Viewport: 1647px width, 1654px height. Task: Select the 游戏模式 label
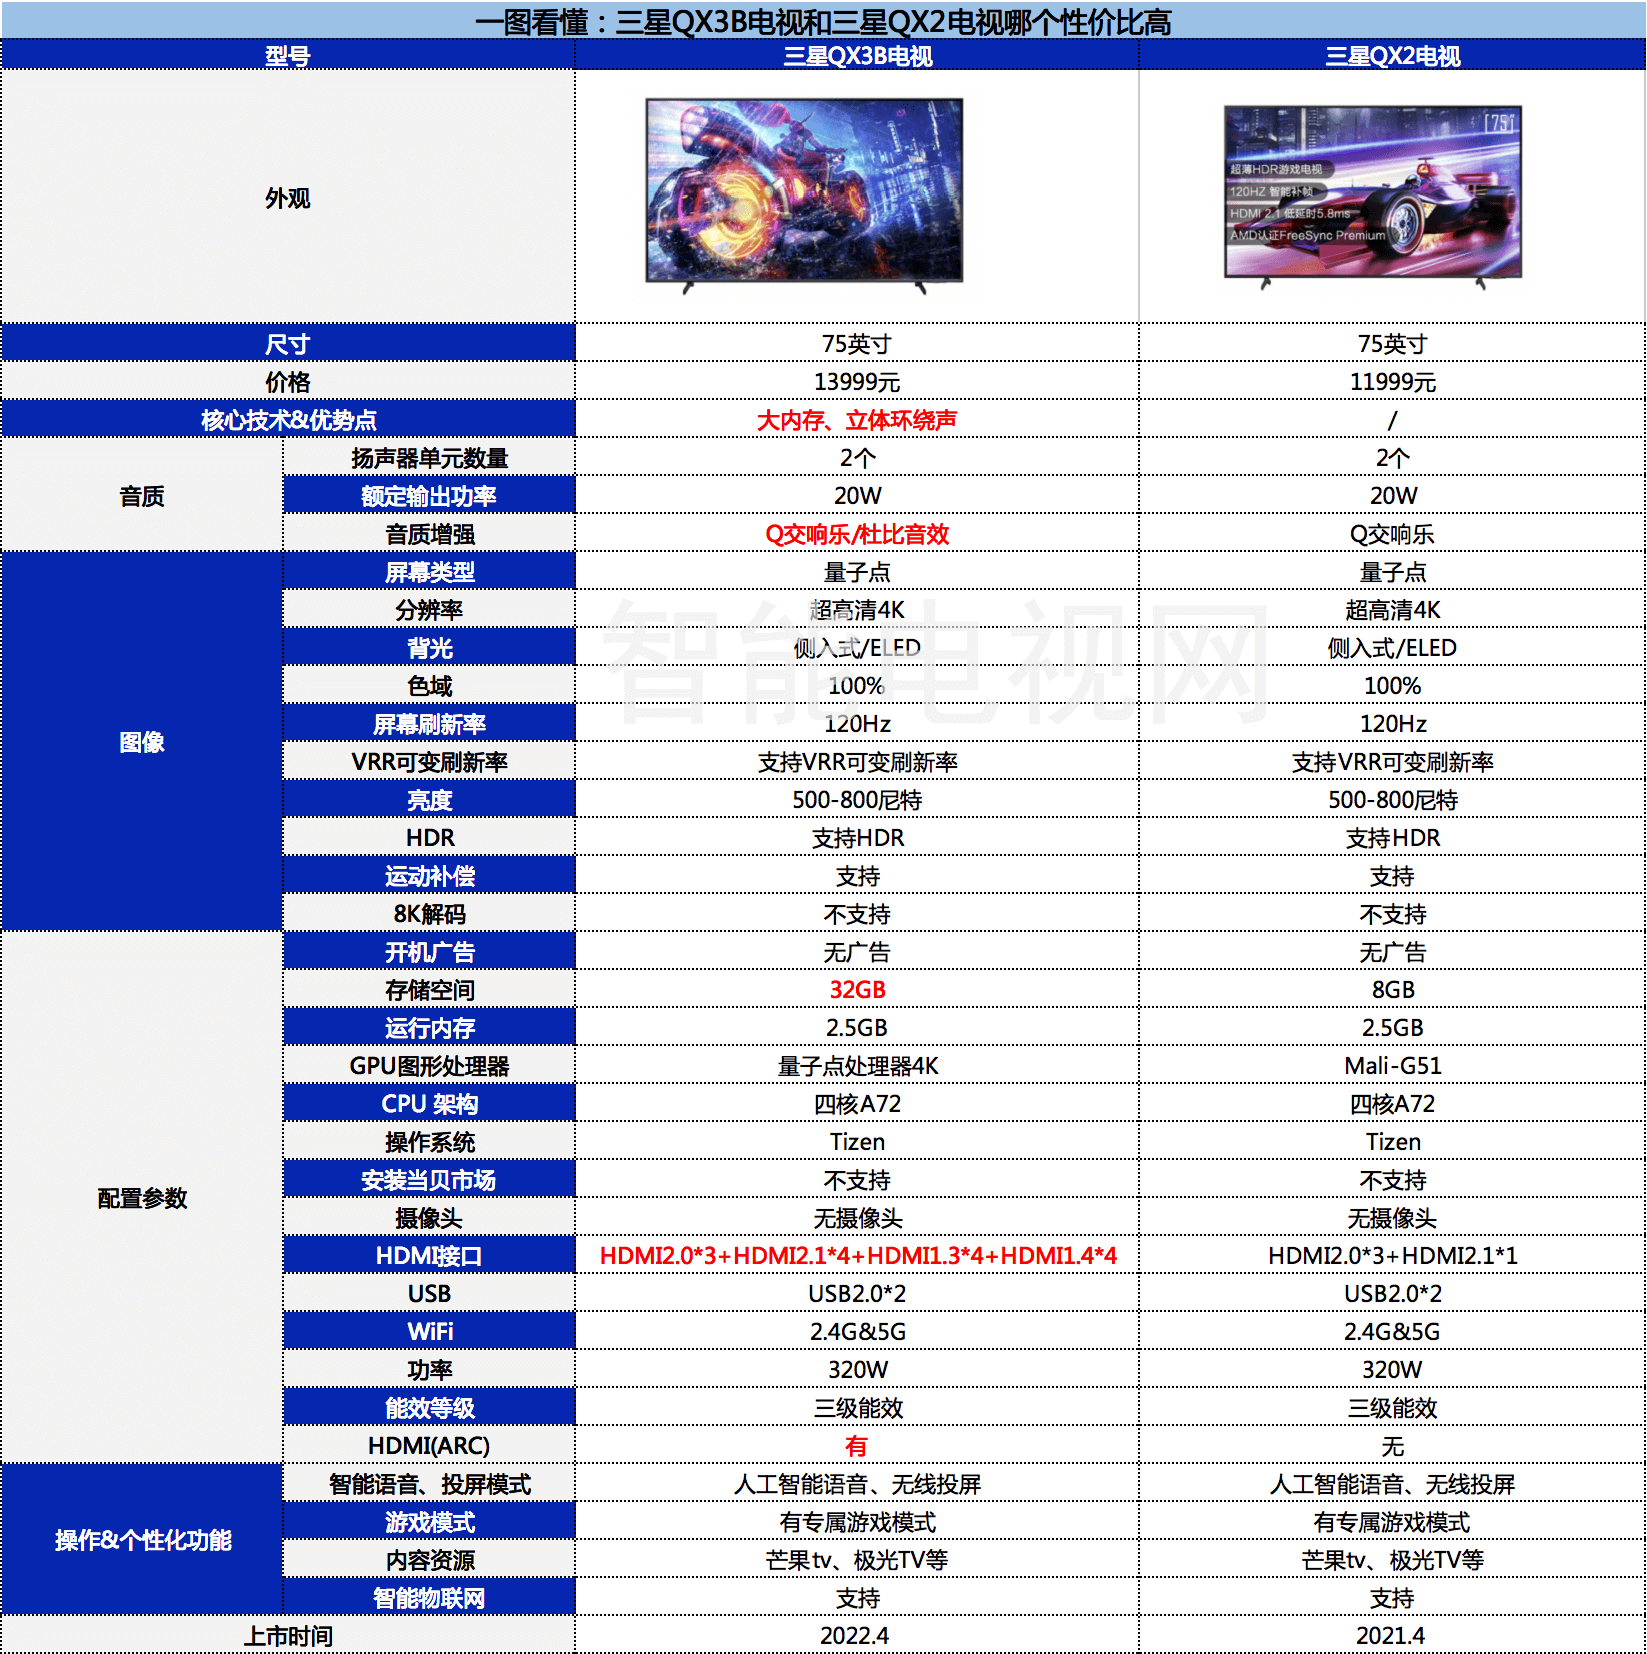coord(430,1522)
